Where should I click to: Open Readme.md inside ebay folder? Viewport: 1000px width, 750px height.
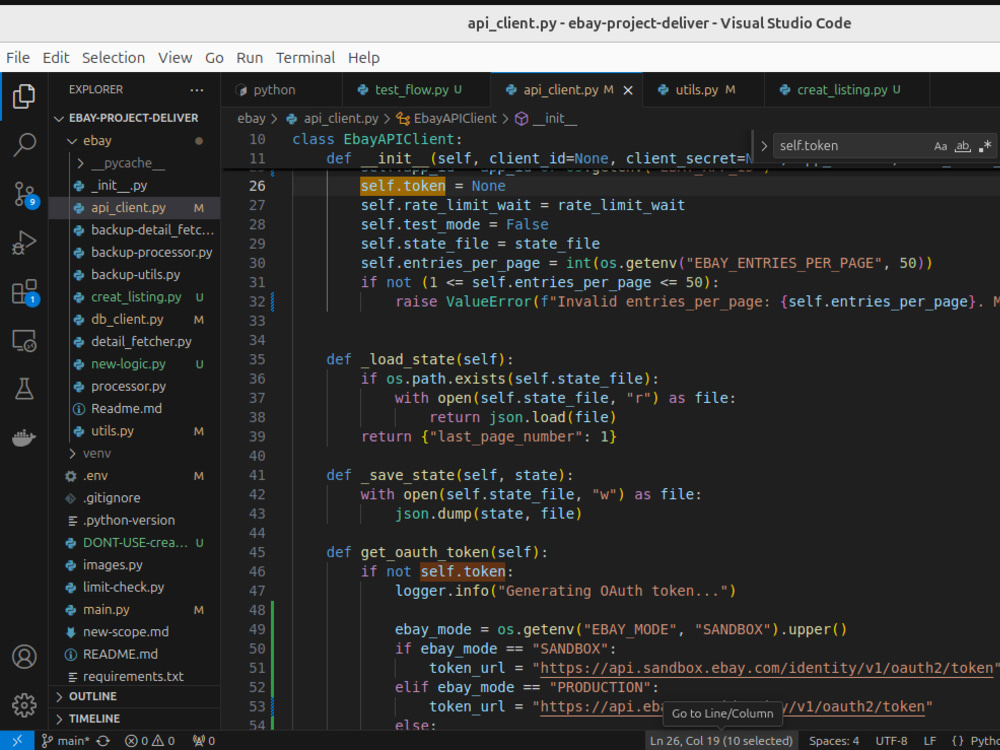126,409
